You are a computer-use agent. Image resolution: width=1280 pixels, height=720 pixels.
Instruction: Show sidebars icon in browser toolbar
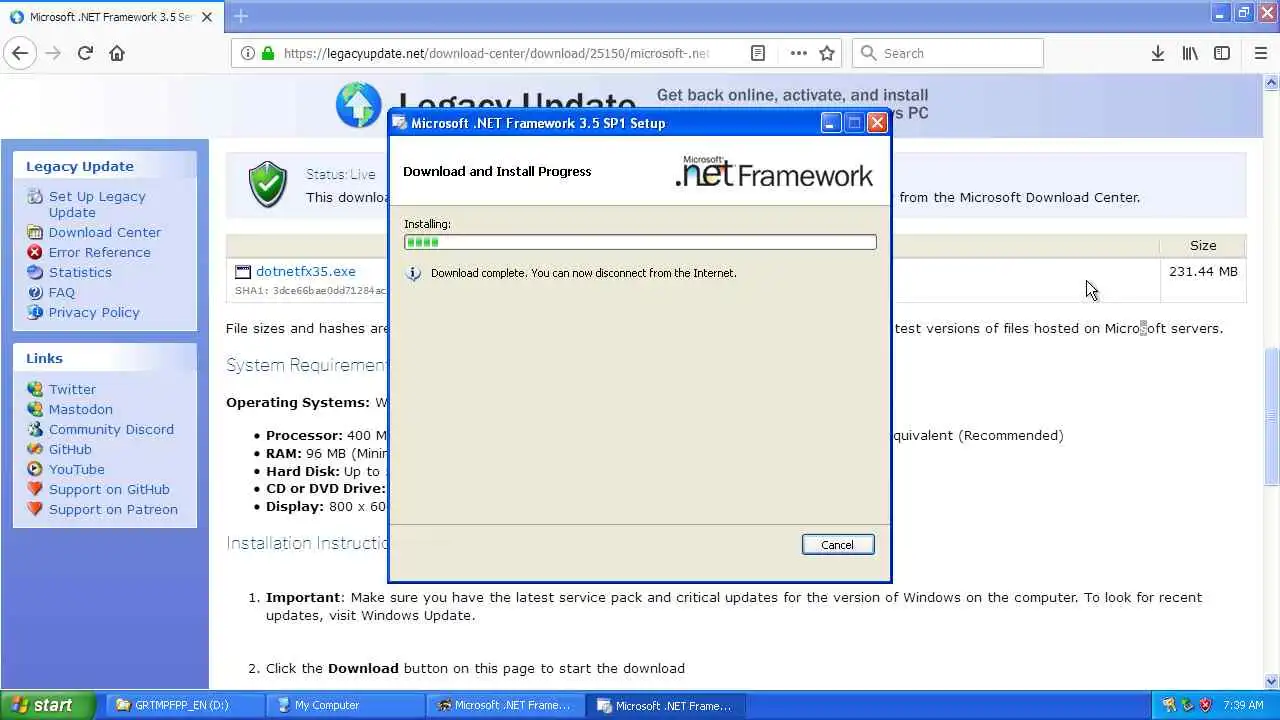[1222, 53]
